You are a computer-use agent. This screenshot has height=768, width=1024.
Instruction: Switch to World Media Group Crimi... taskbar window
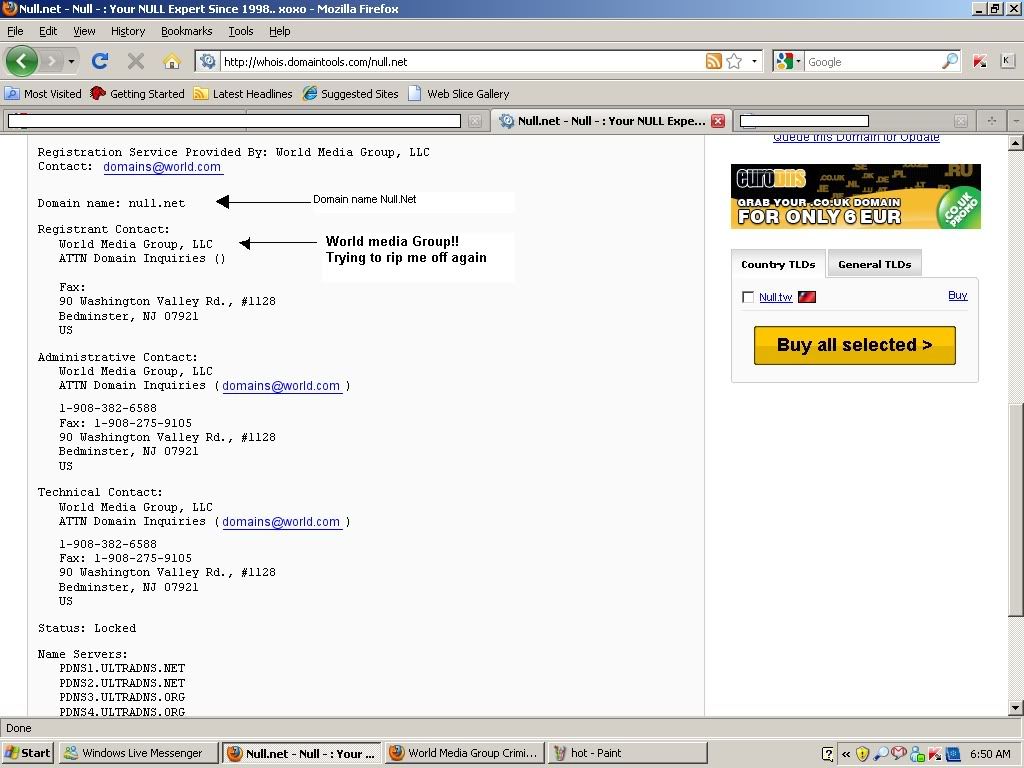pos(464,753)
